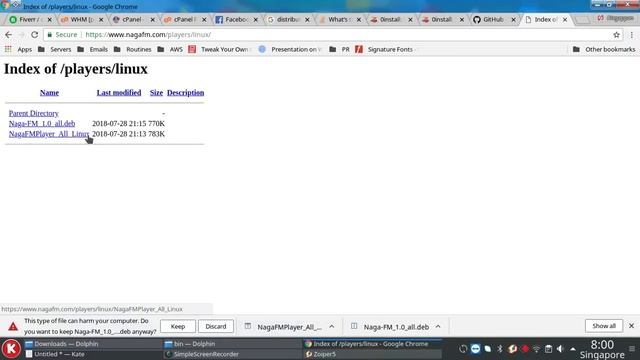640x360 pixels.
Task: Sort listing by Name column
Action: (x=49, y=93)
